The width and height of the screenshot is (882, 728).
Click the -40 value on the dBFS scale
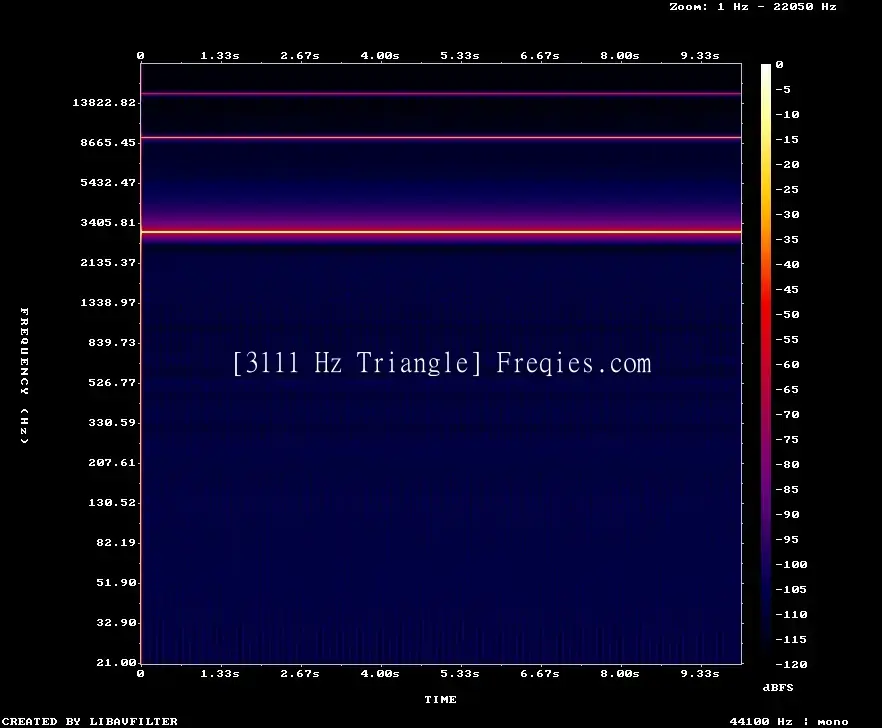pyautogui.click(x=787, y=264)
